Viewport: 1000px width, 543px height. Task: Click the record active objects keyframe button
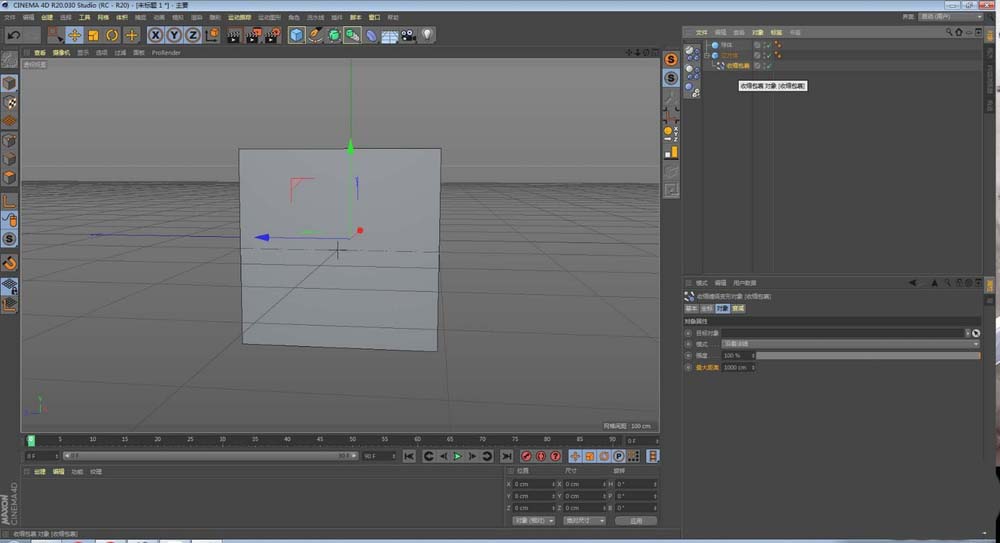click(526, 456)
